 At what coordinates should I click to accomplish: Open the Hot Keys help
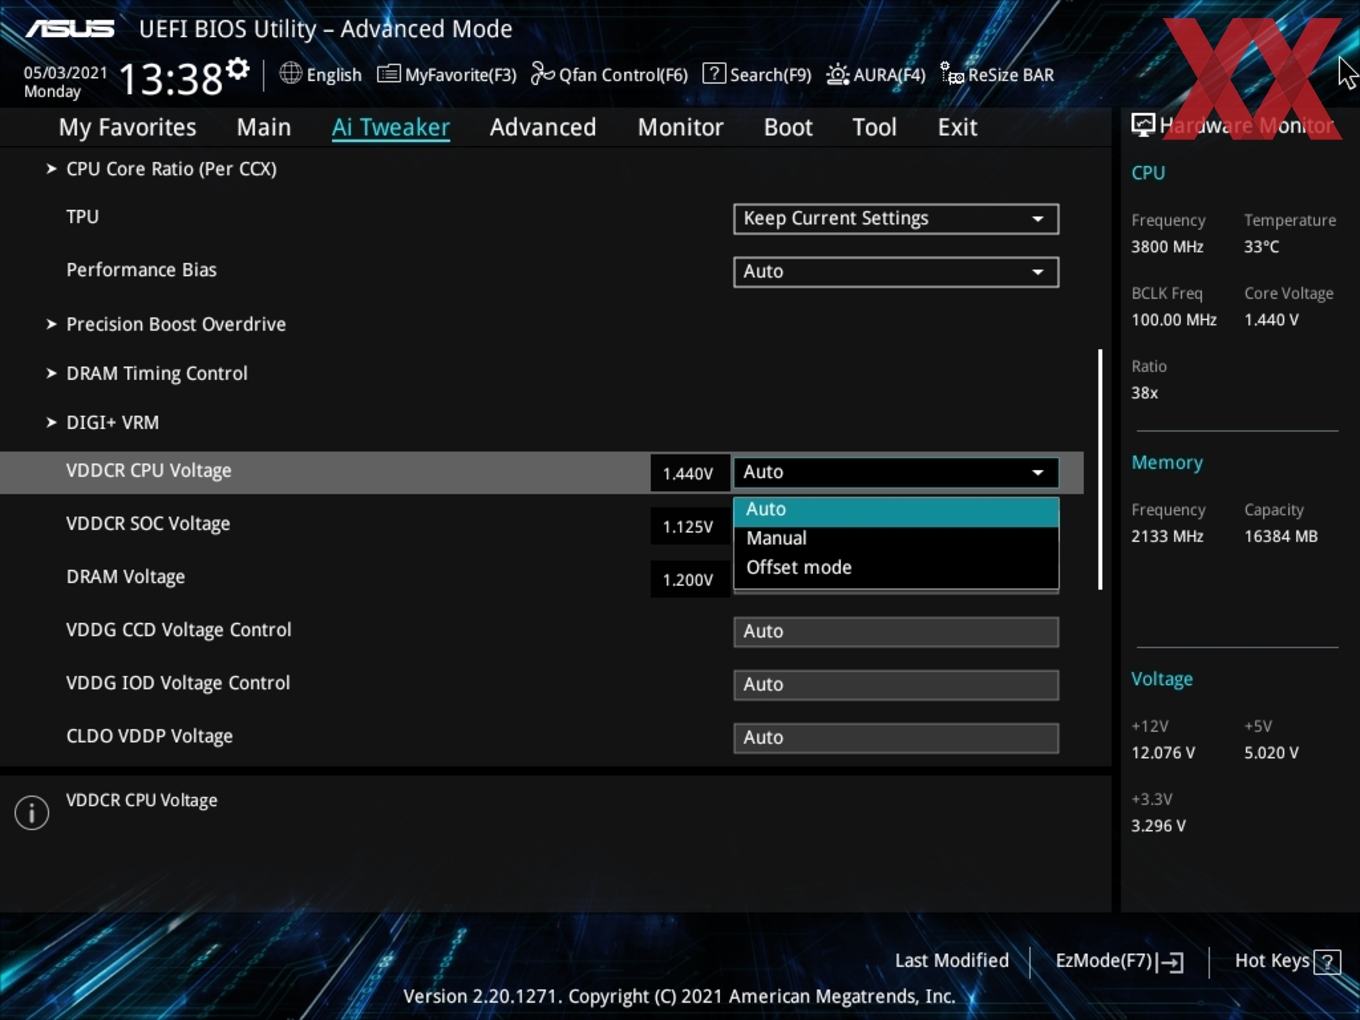click(1287, 961)
